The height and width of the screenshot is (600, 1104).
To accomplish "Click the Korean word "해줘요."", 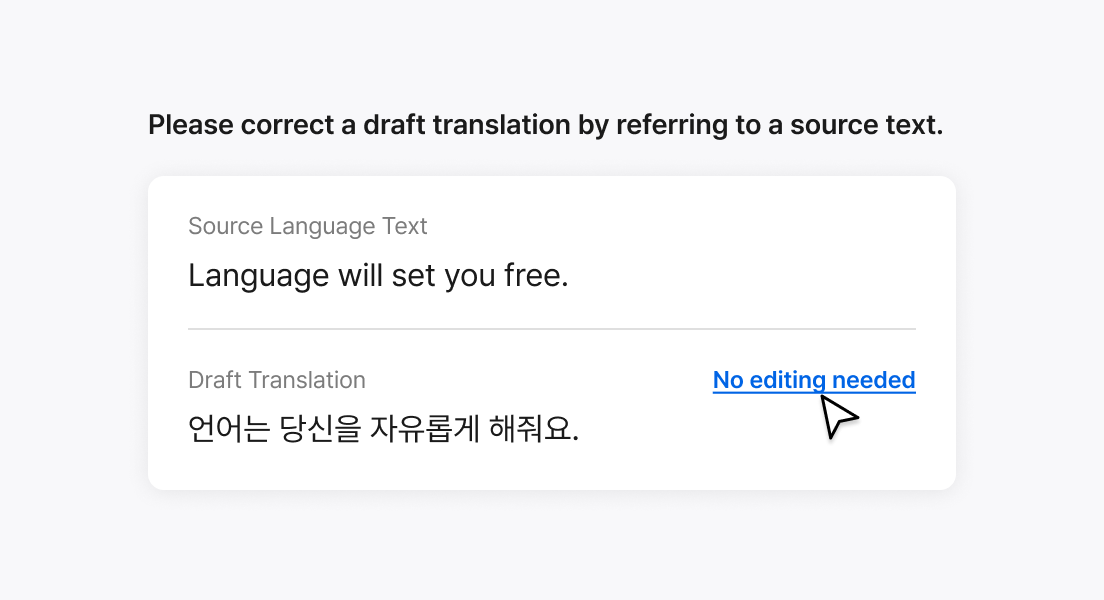I will tap(534, 428).
